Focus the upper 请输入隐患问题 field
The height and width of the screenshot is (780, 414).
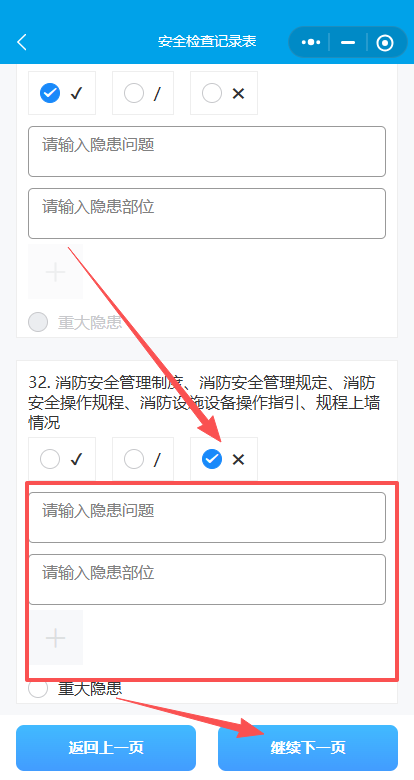[207, 151]
